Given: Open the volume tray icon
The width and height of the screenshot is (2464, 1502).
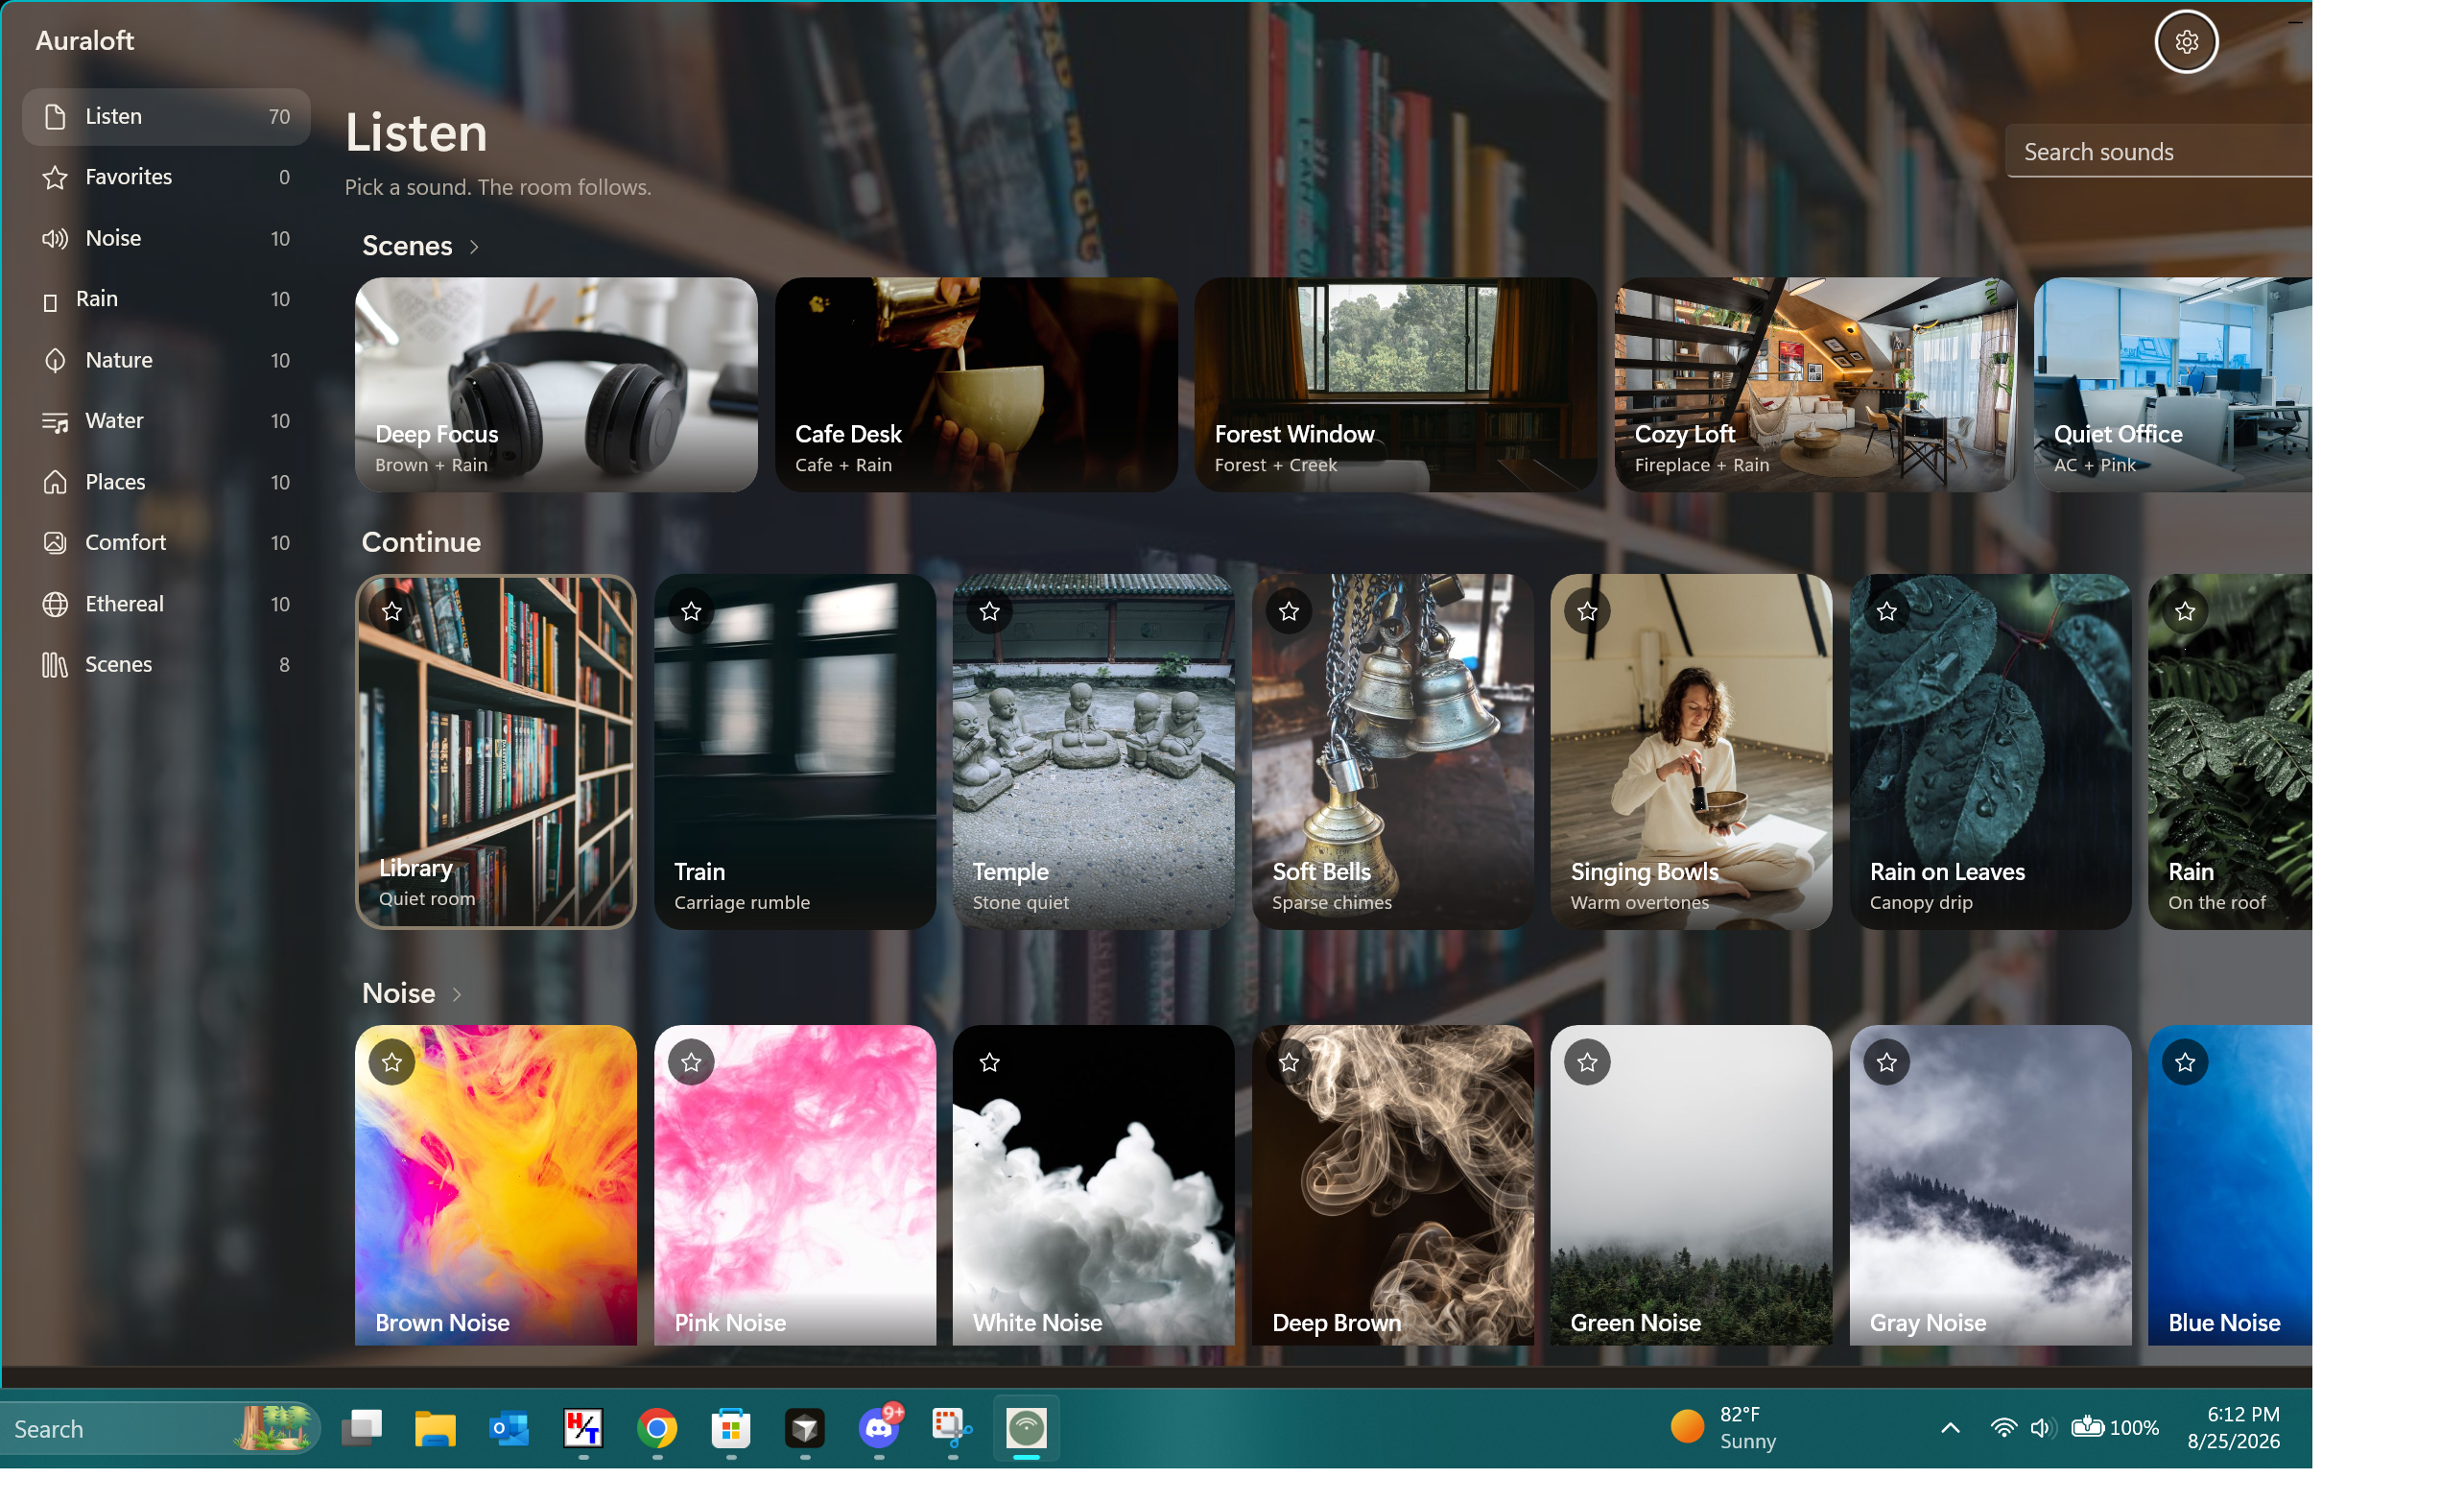Looking at the screenshot, I should pos(2043,1428).
